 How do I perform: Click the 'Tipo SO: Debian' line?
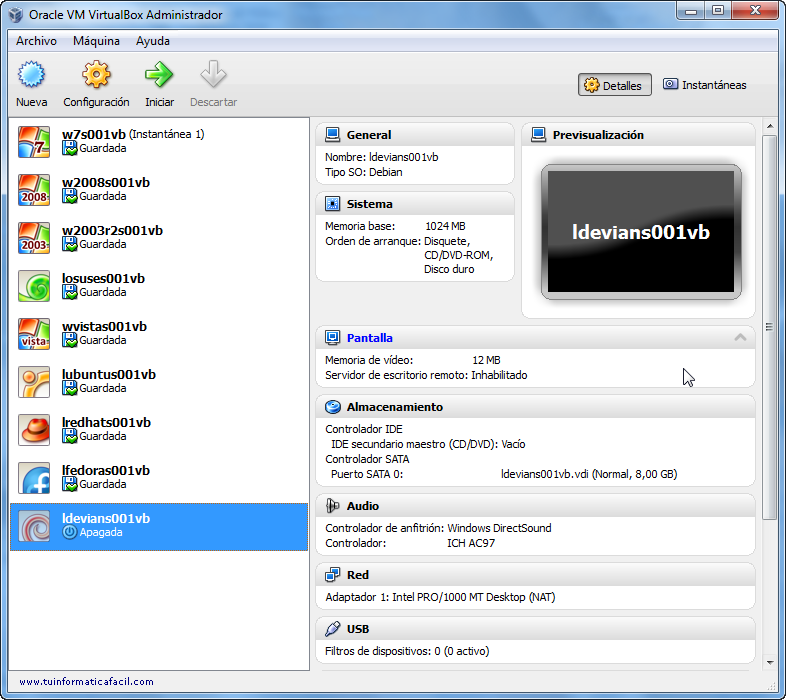(363, 172)
